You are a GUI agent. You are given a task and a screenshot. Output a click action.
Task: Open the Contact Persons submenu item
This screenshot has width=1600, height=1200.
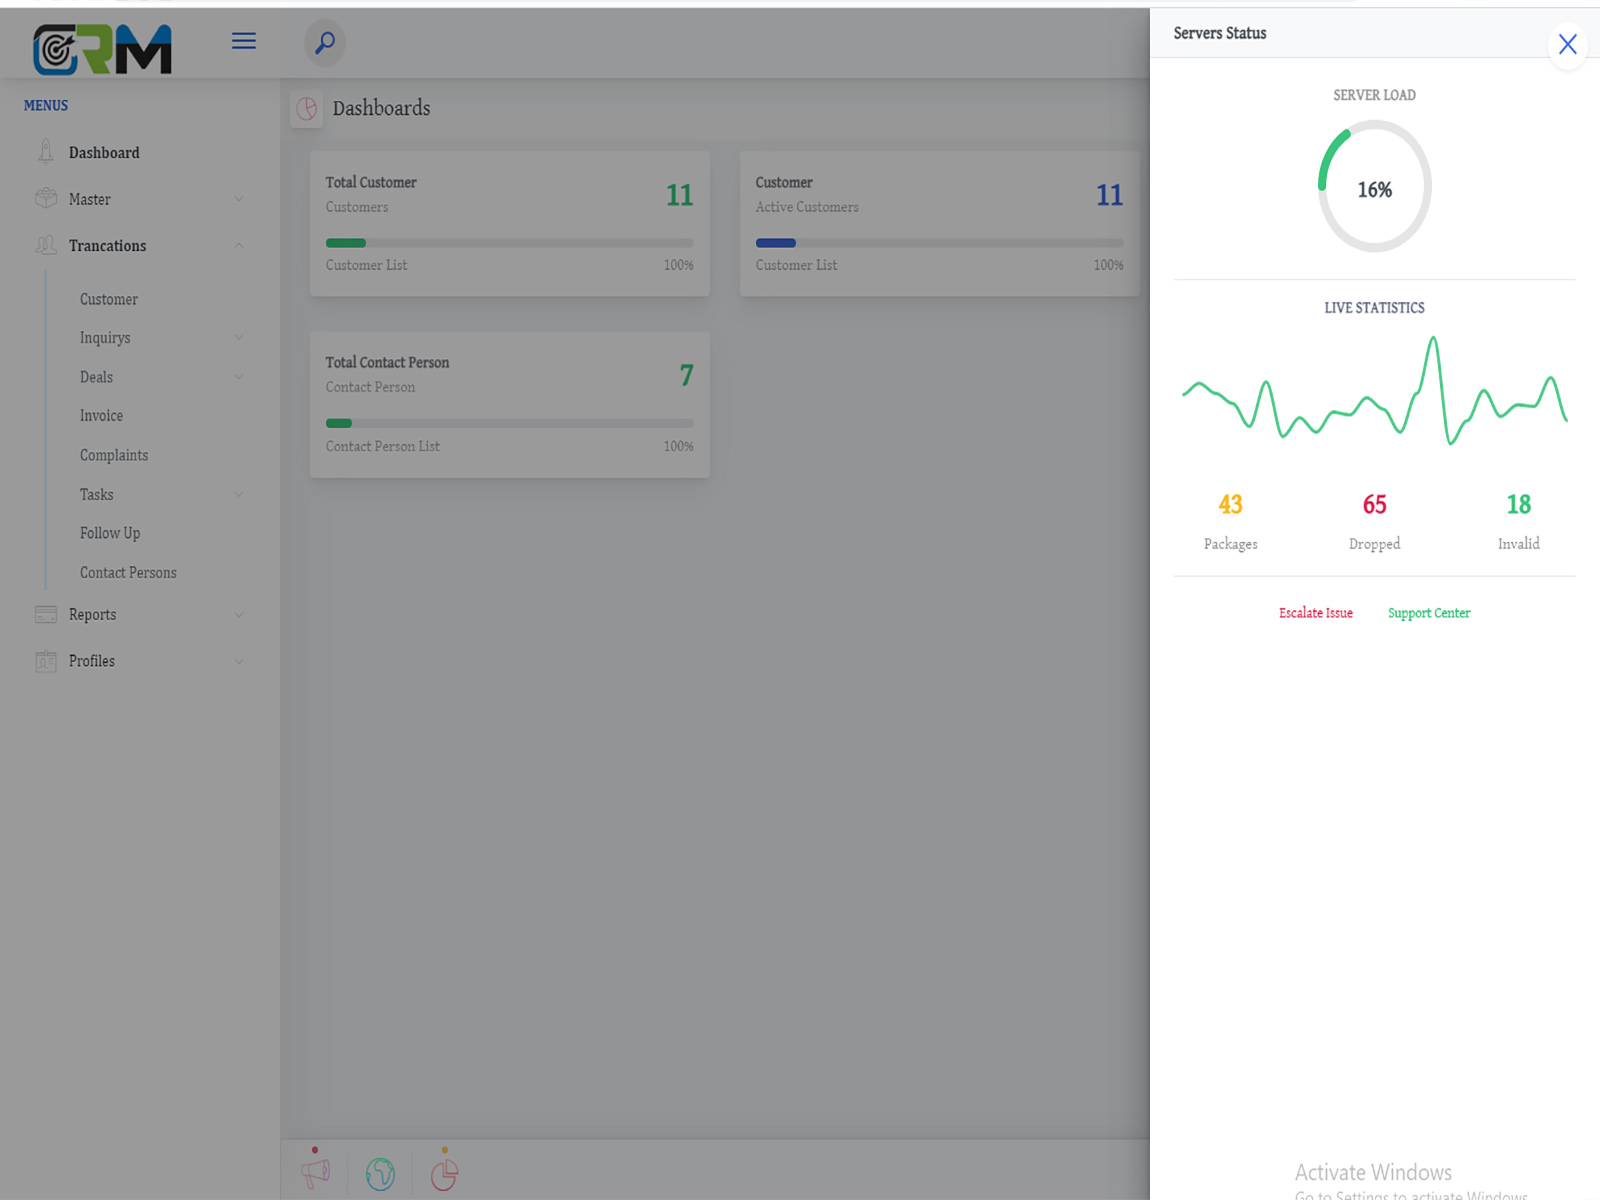pyautogui.click(x=128, y=573)
